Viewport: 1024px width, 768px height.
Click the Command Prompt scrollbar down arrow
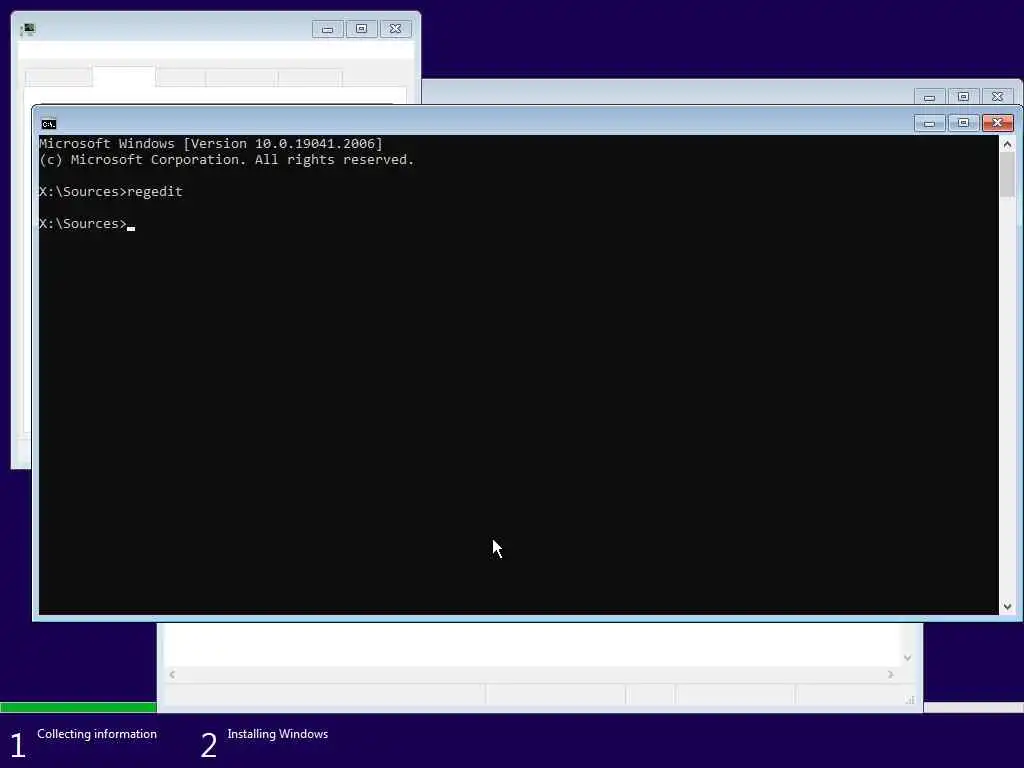pyautogui.click(x=1007, y=607)
